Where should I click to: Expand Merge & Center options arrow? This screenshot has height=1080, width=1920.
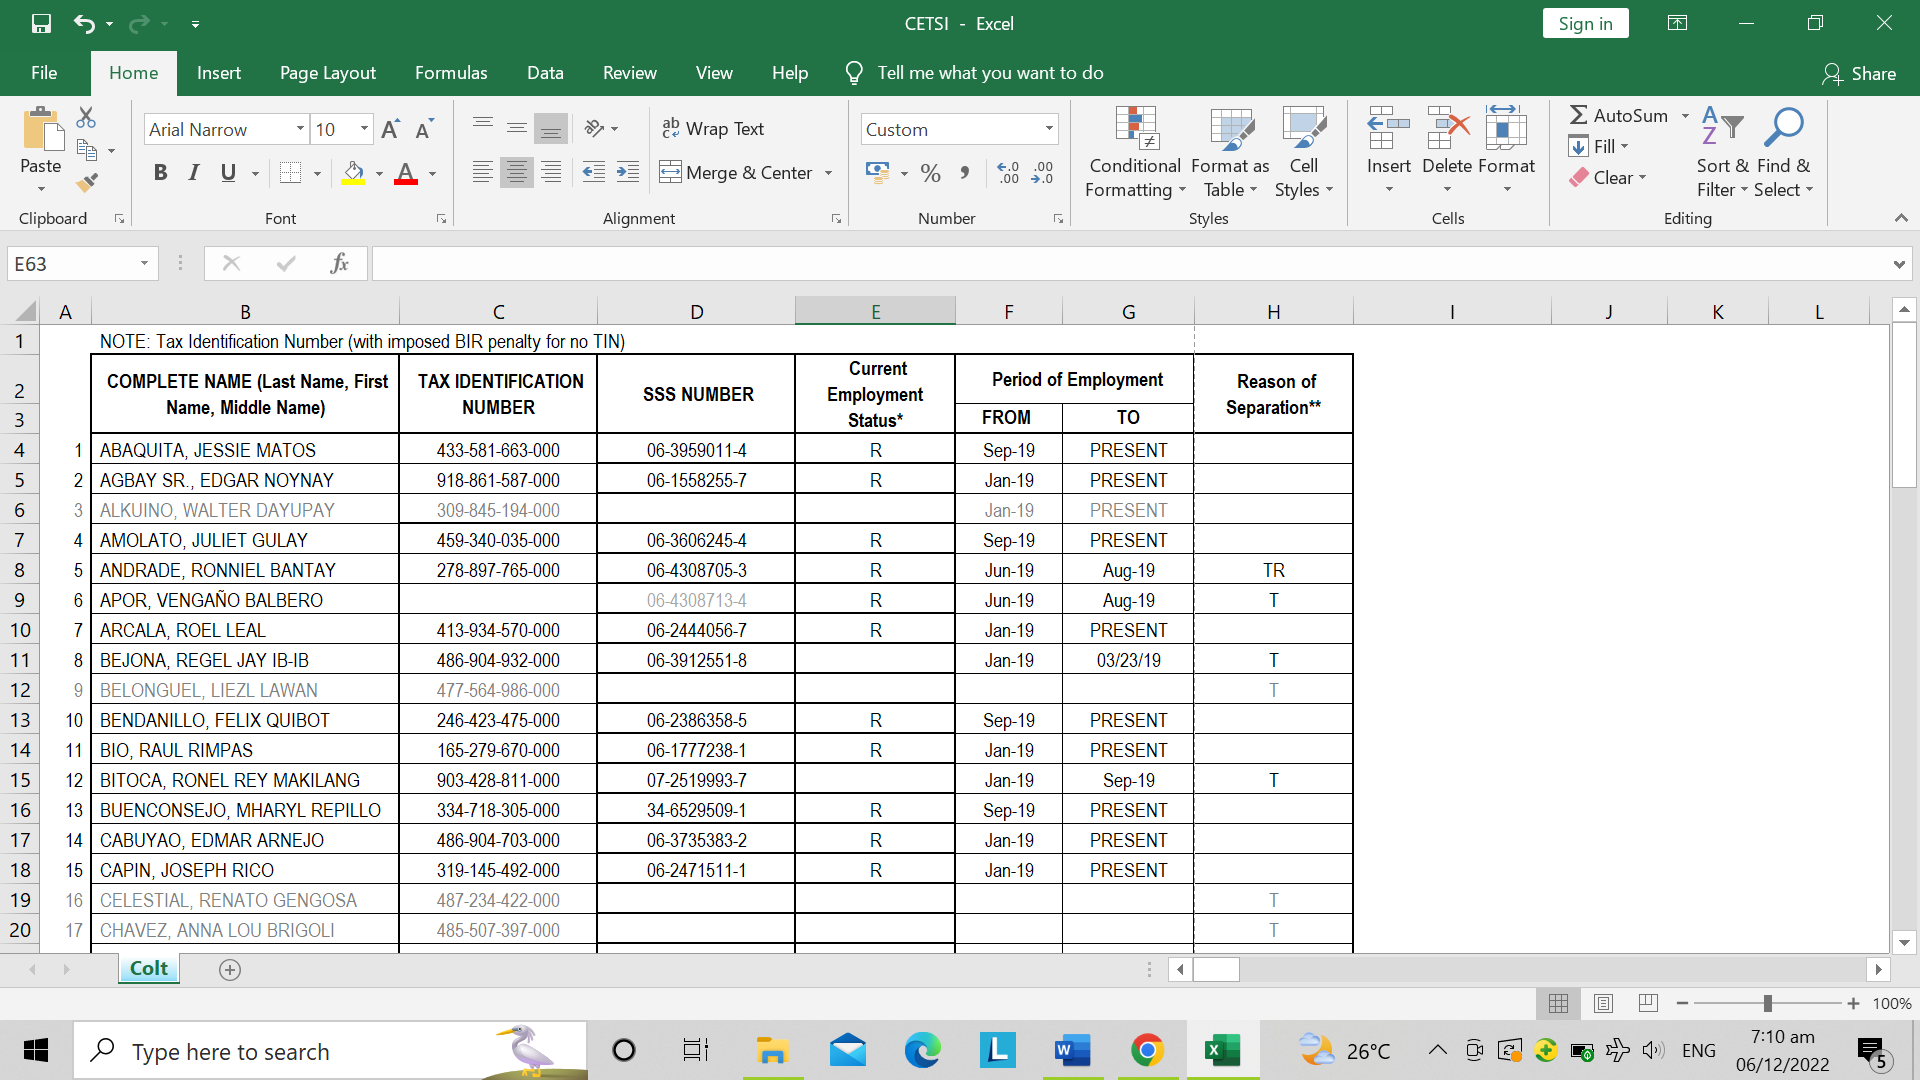pyautogui.click(x=829, y=173)
